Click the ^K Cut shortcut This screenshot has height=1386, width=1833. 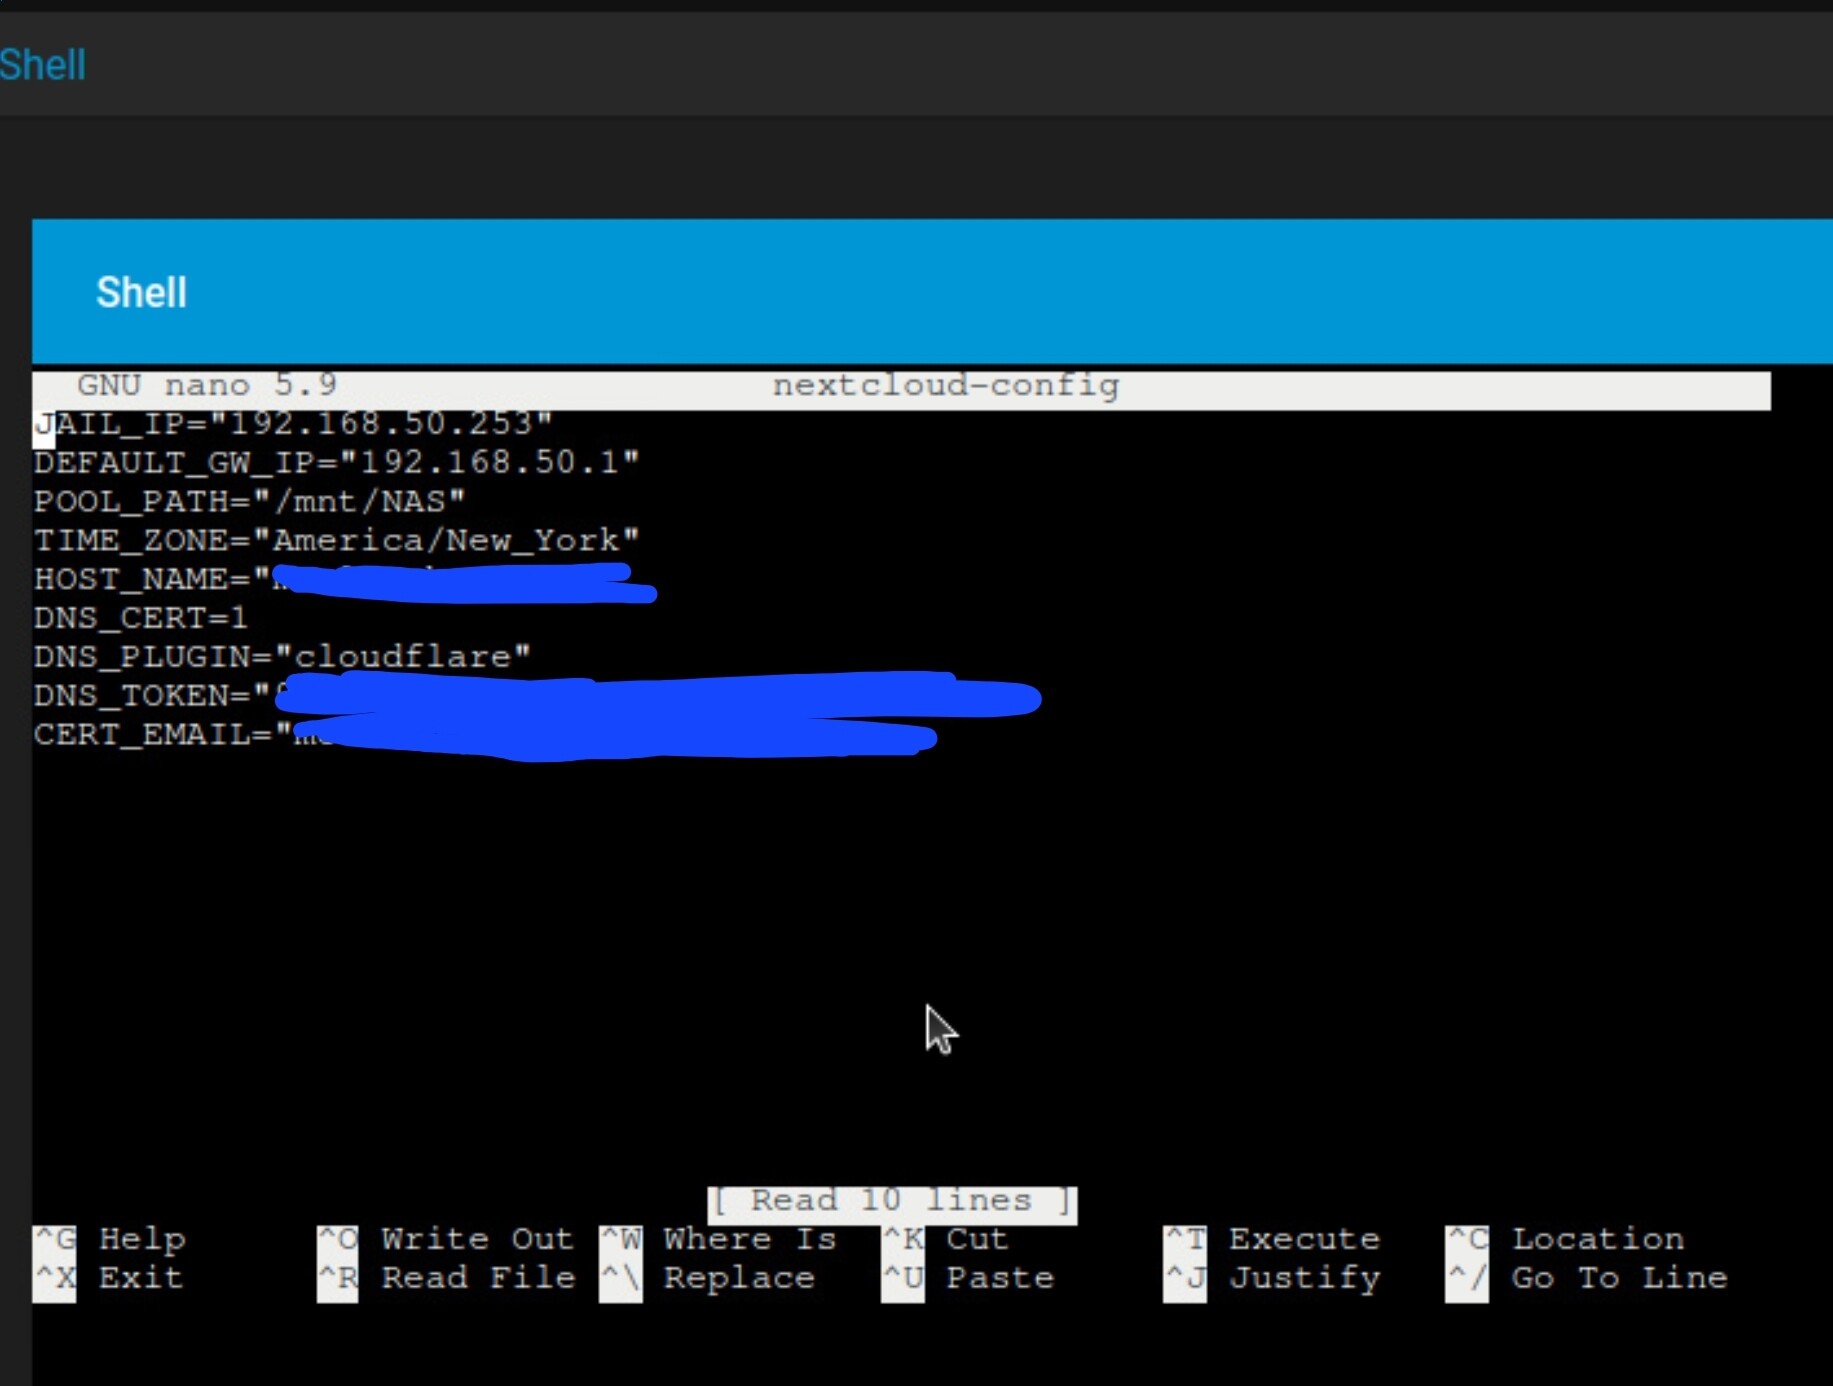[x=945, y=1239]
